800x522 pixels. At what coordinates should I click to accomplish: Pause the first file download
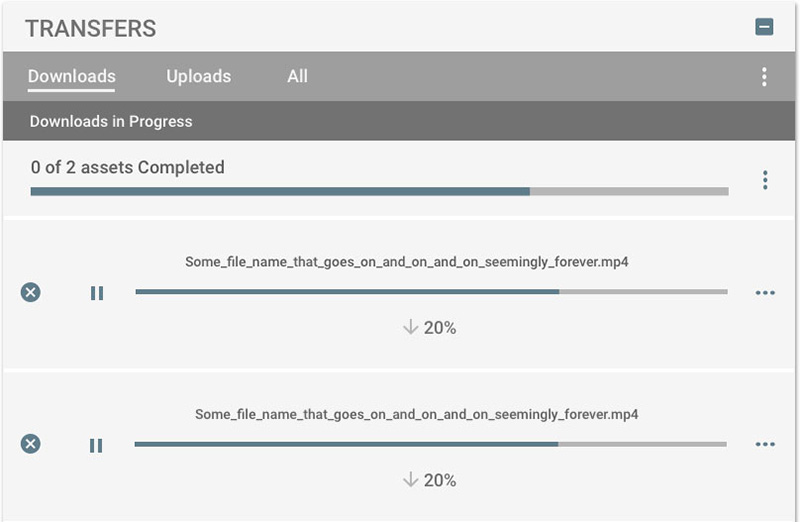pos(97,293)
